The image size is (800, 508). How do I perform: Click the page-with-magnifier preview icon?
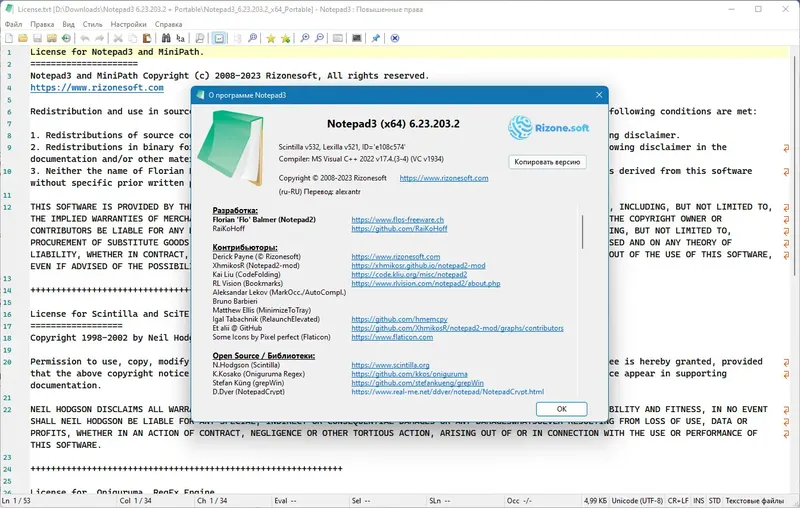point(199,38)
